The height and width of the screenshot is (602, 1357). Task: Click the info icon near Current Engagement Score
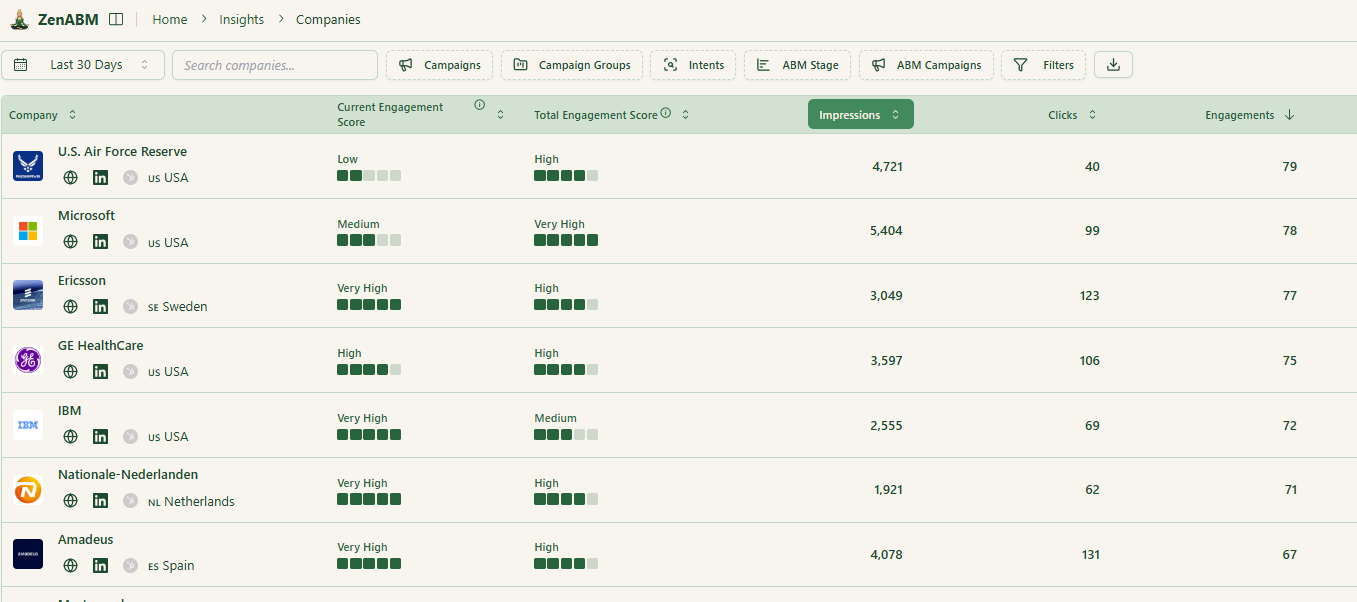pyautogui.click(x=479, y=103)
